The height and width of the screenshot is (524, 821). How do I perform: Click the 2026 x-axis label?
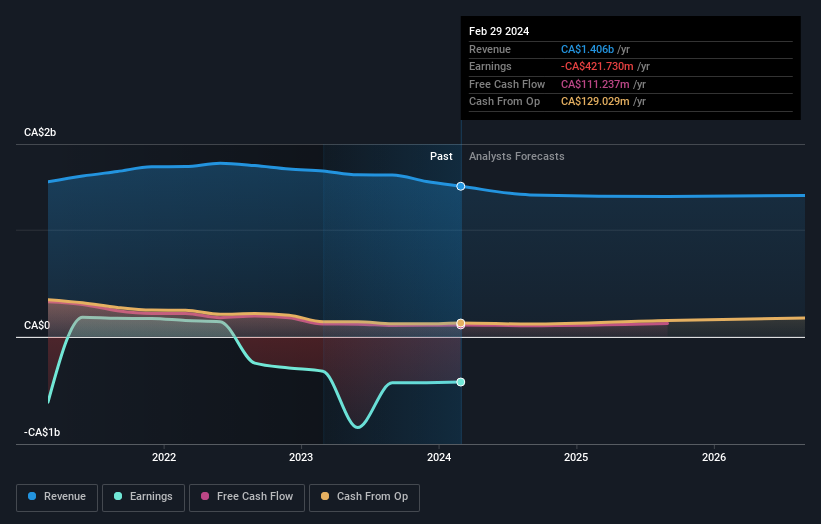point(714,458)
